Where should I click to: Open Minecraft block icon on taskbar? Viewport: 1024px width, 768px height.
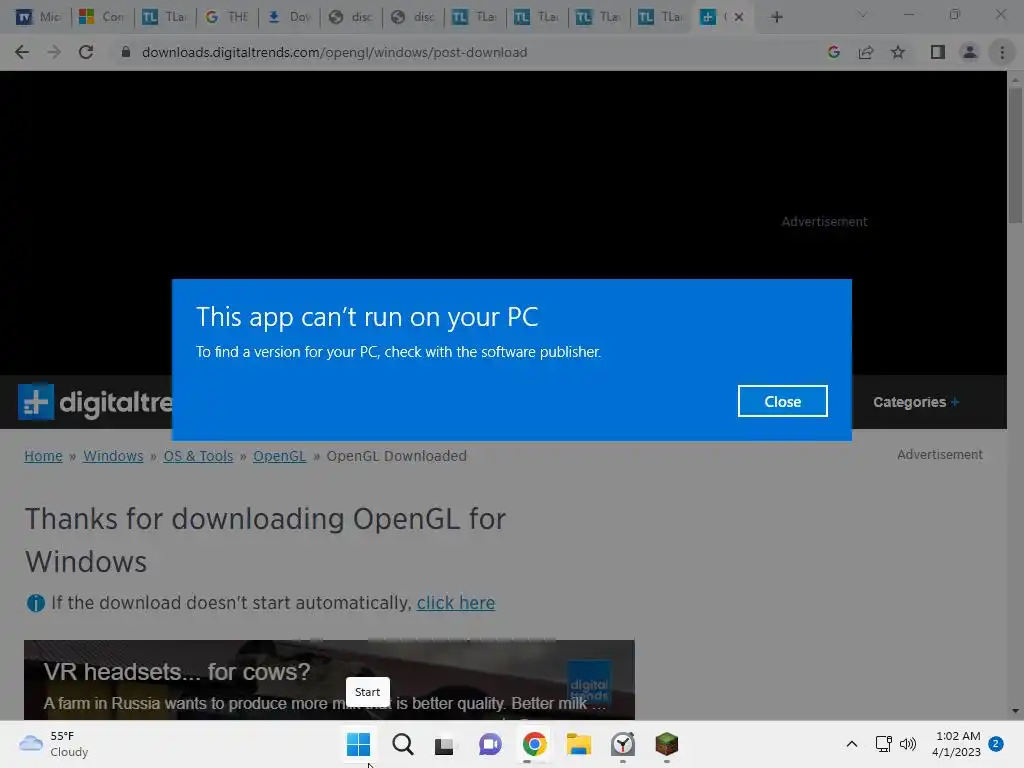(x=666, y=744)
